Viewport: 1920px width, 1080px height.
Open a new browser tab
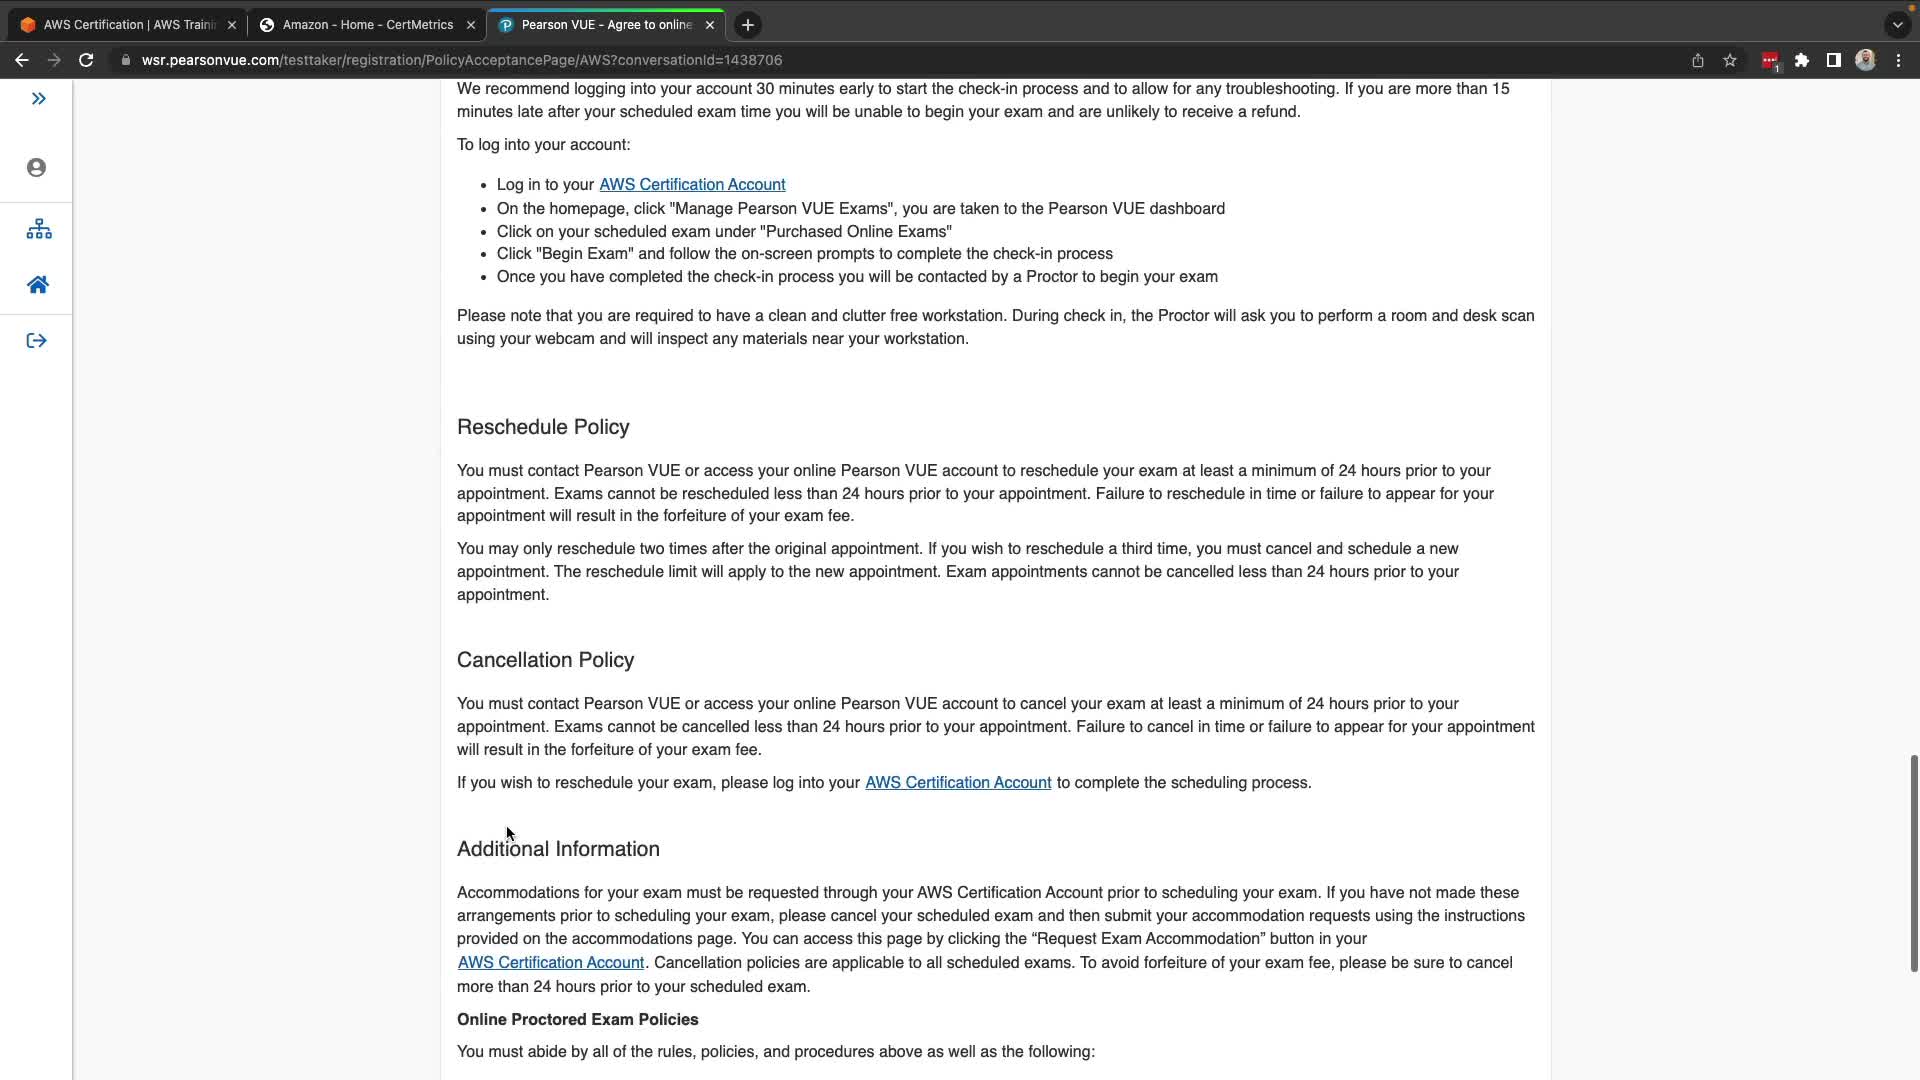coord(748,25)
